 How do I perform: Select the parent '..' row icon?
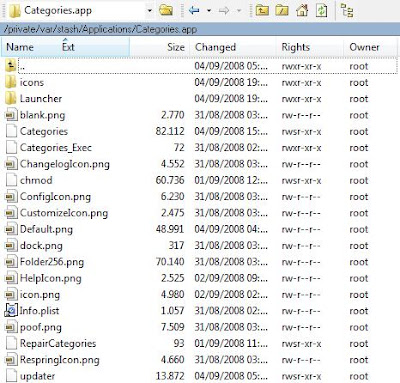pyautogui.click(x=11, y=66)
